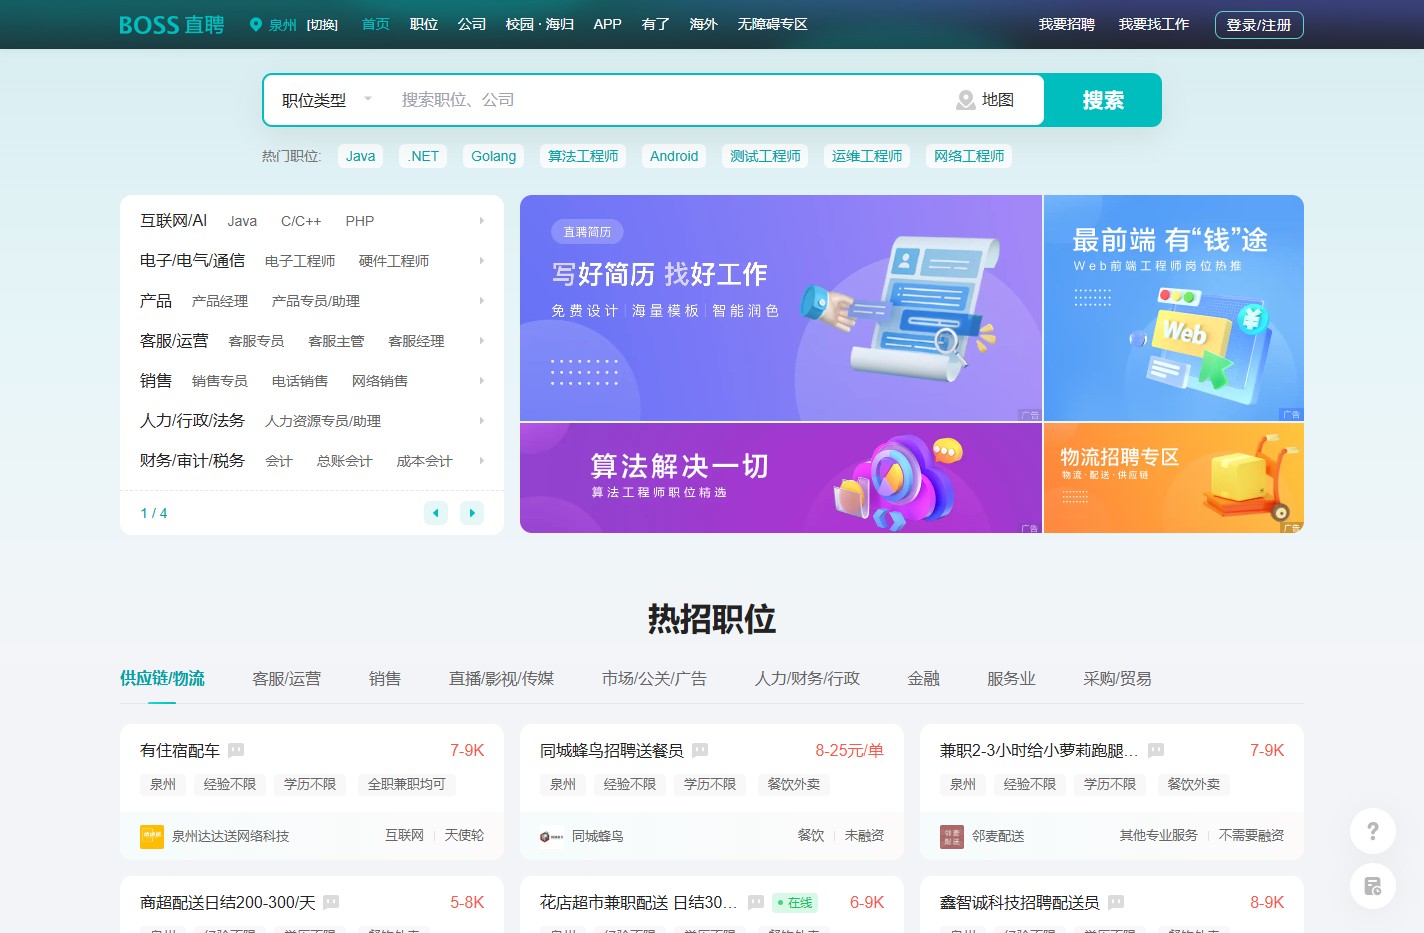This screenshot has height=933, width=1424.
Task: Expand the 互联网/AI category arrow
Action: pos(481,221)
